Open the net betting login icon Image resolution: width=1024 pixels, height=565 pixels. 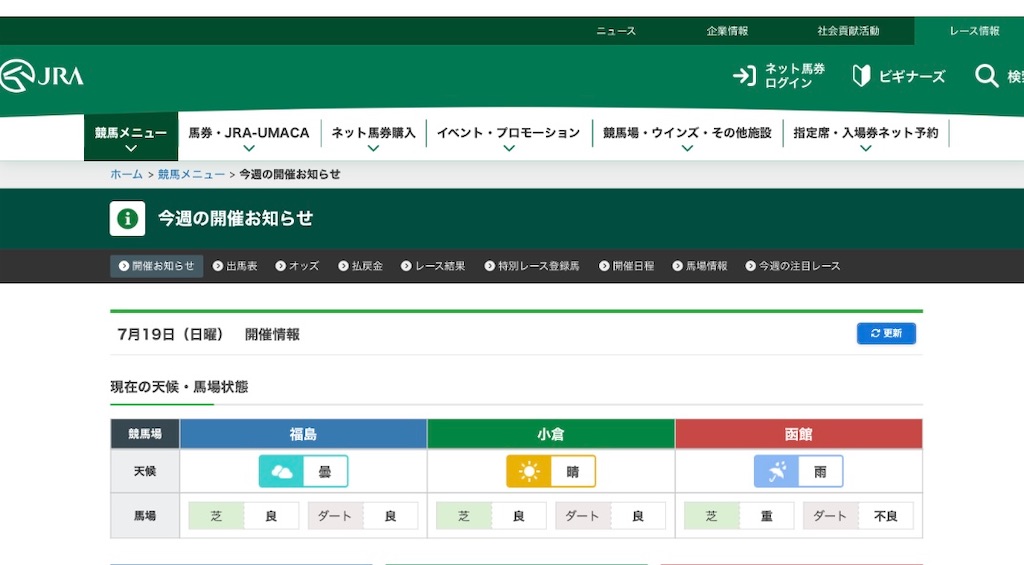point(744,76)
